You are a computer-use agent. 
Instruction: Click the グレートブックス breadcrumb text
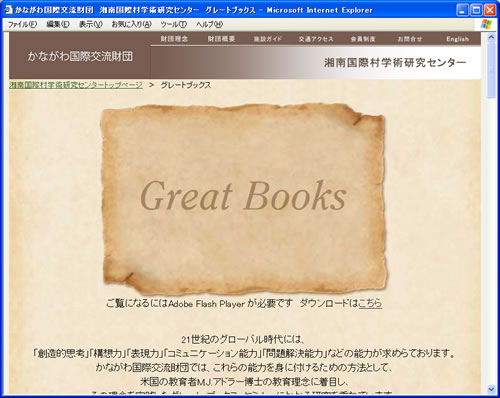click(186, 85)
